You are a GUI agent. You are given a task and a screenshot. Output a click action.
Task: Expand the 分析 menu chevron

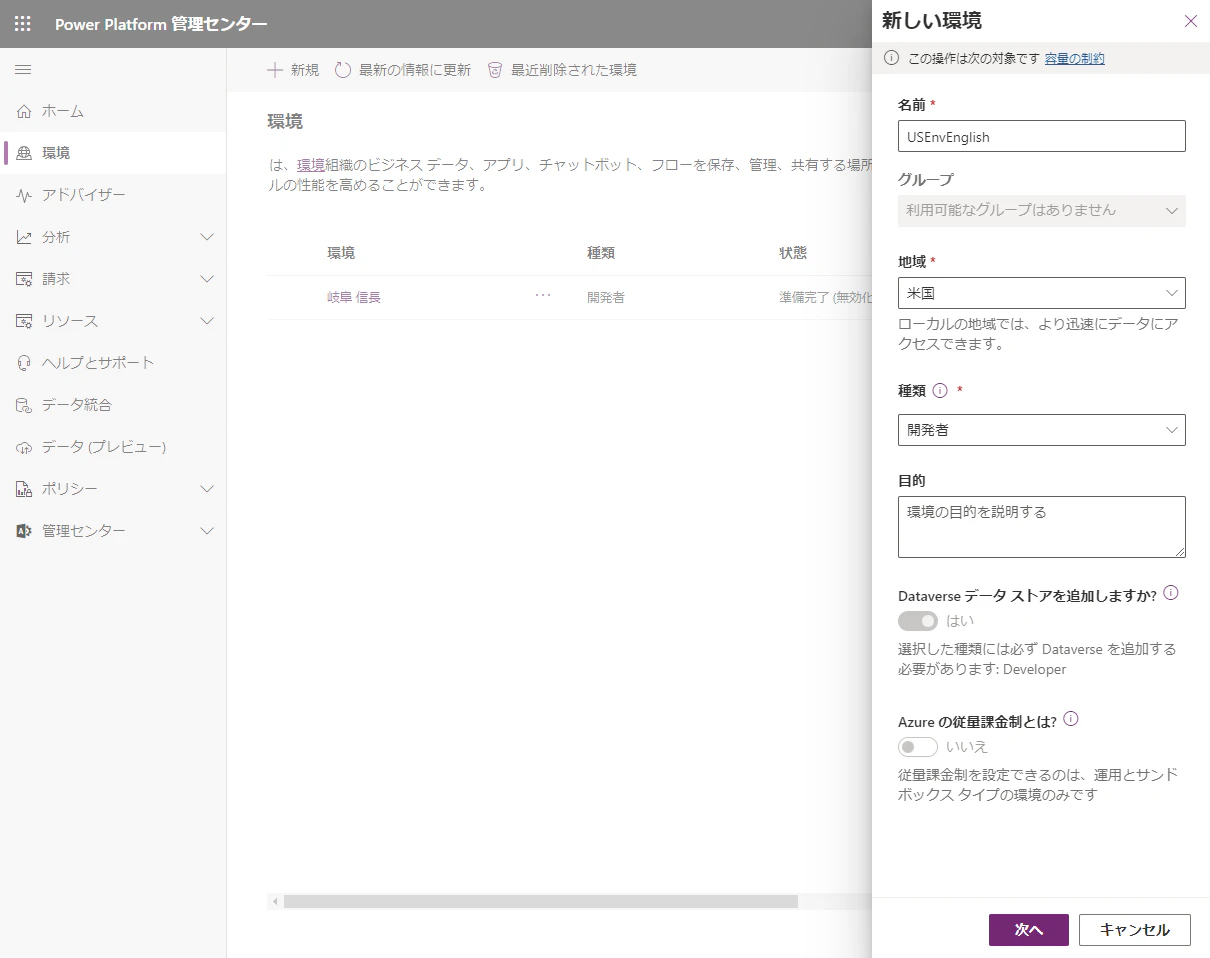point(207,237)
